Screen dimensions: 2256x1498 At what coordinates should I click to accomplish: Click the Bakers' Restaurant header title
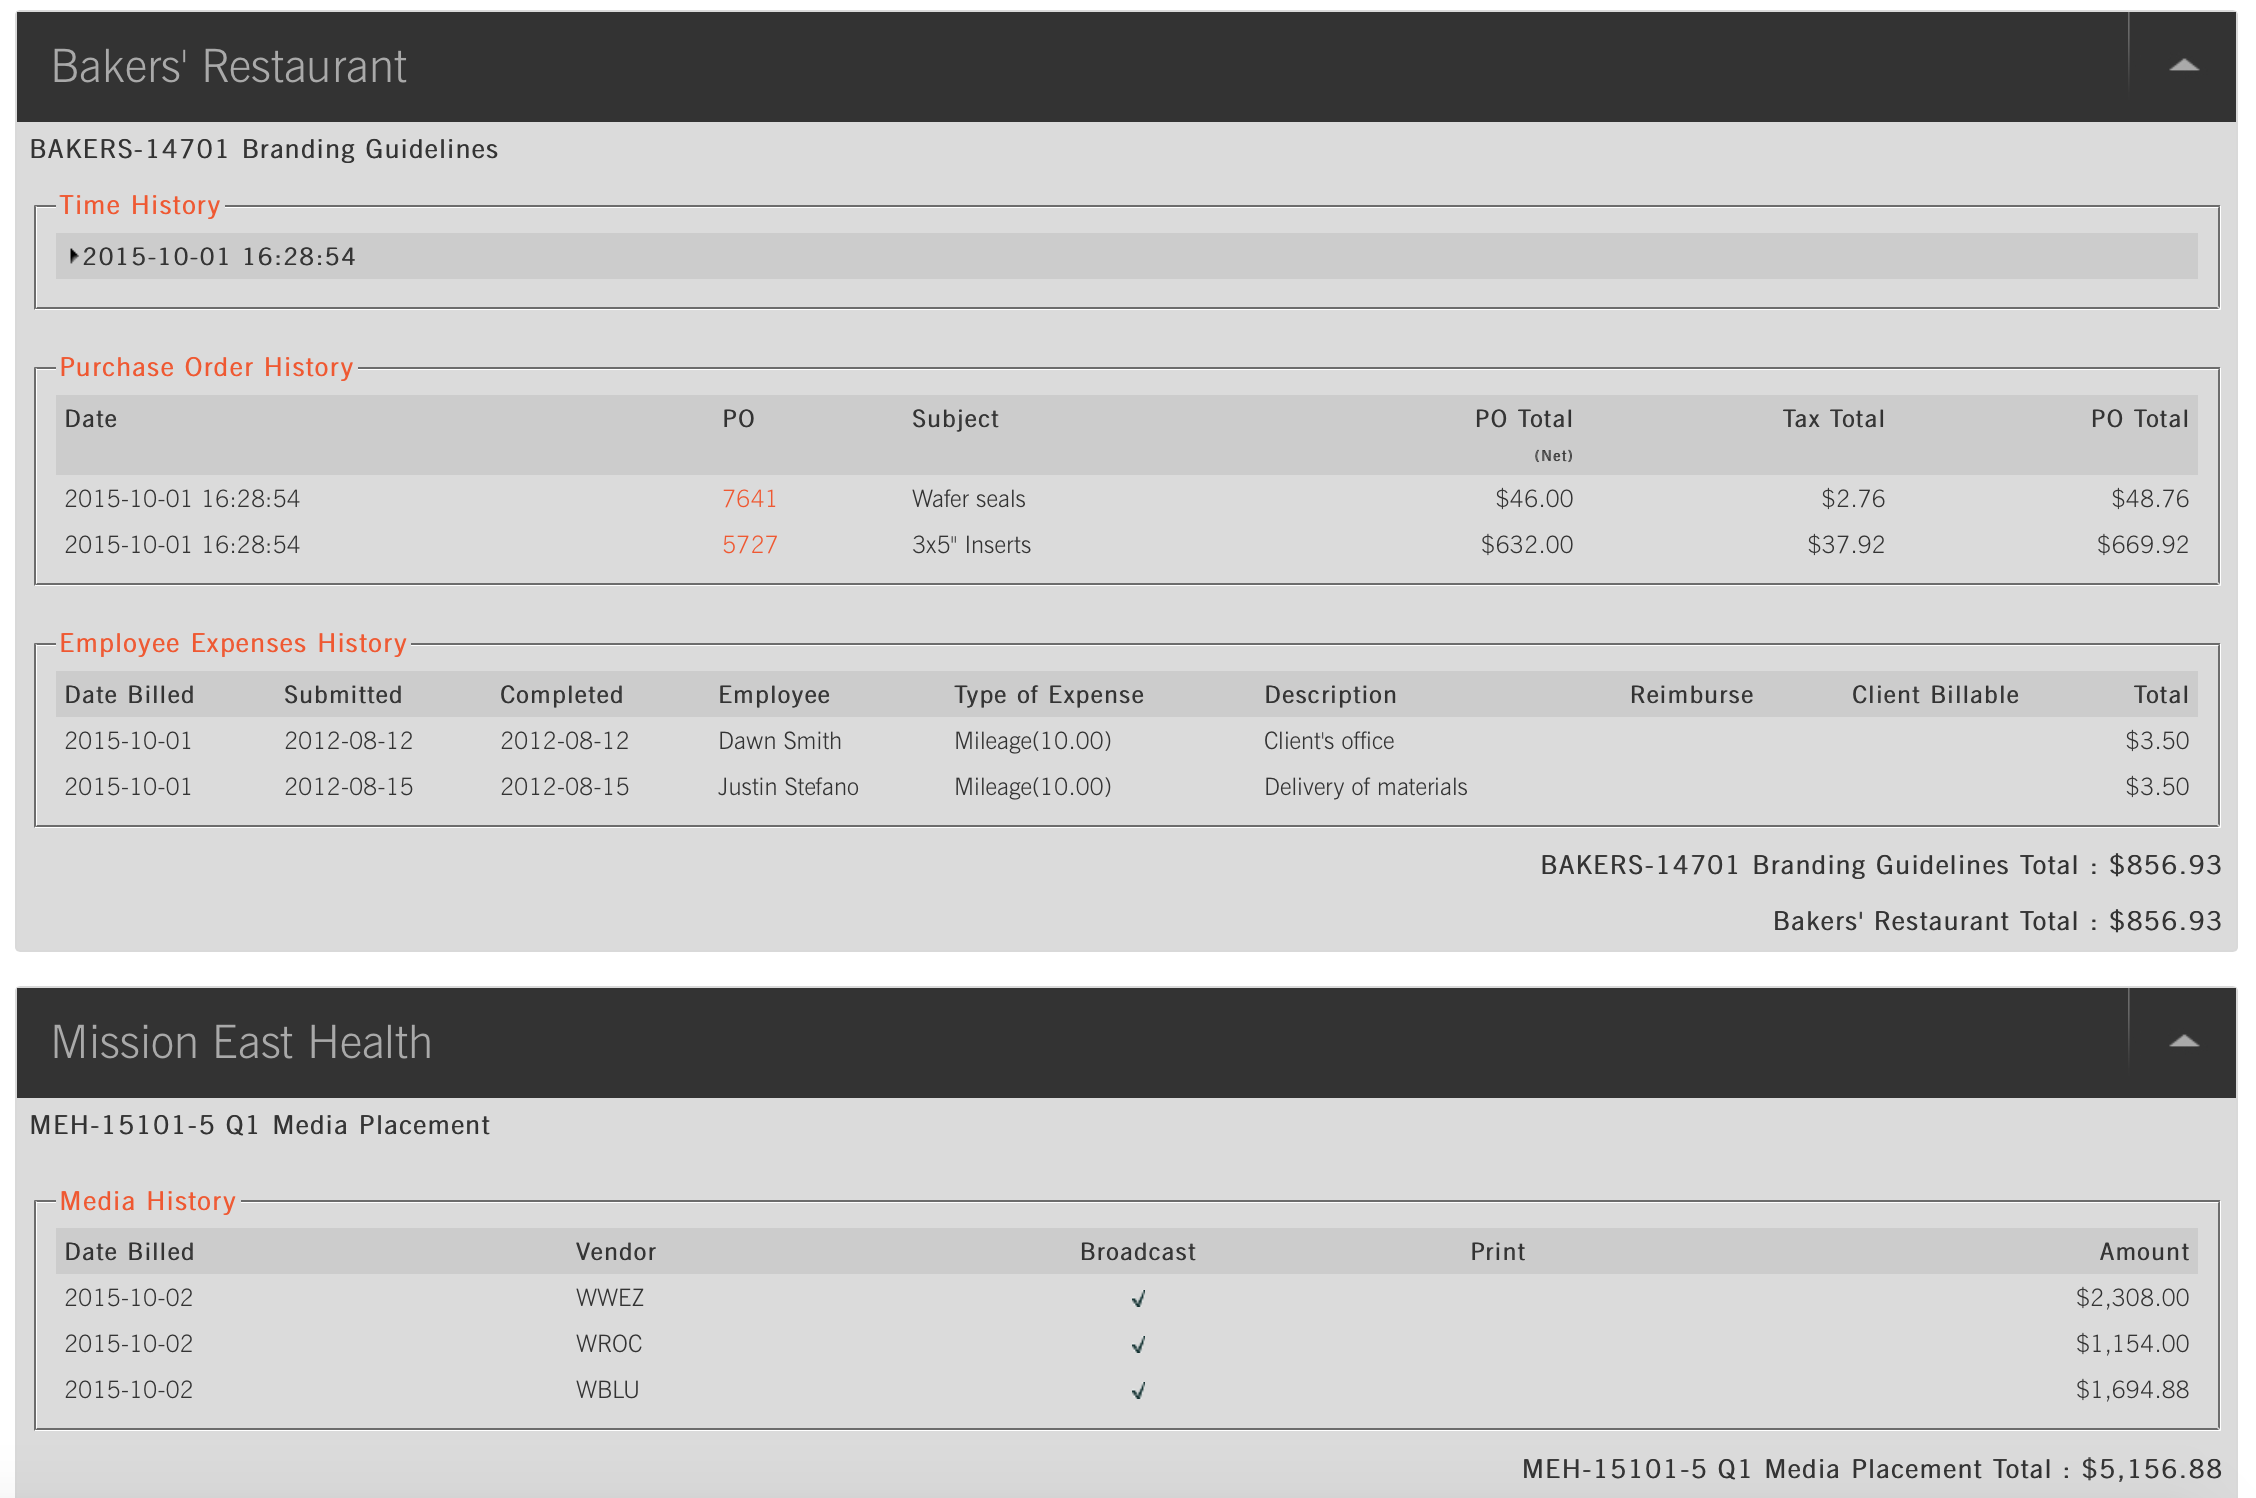pos(229,67)
